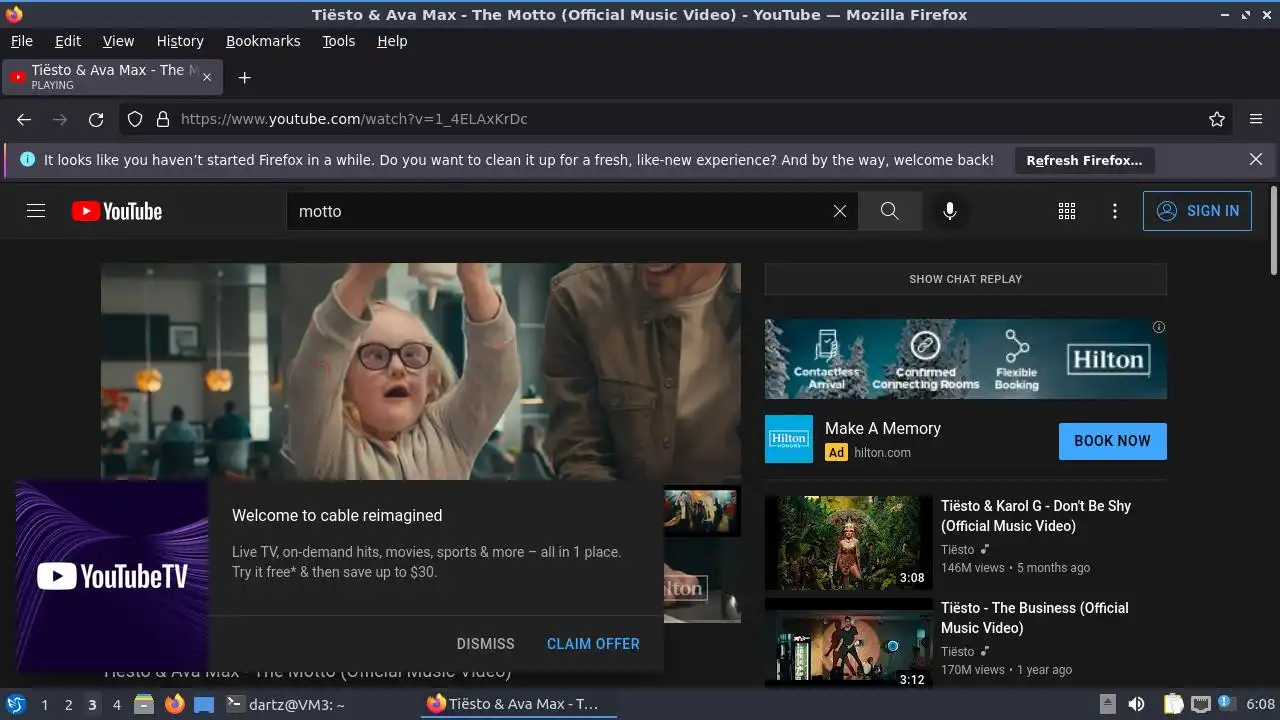
Task: Switch to the dartz@VM3 terminal window
Action: click(286, 704)
